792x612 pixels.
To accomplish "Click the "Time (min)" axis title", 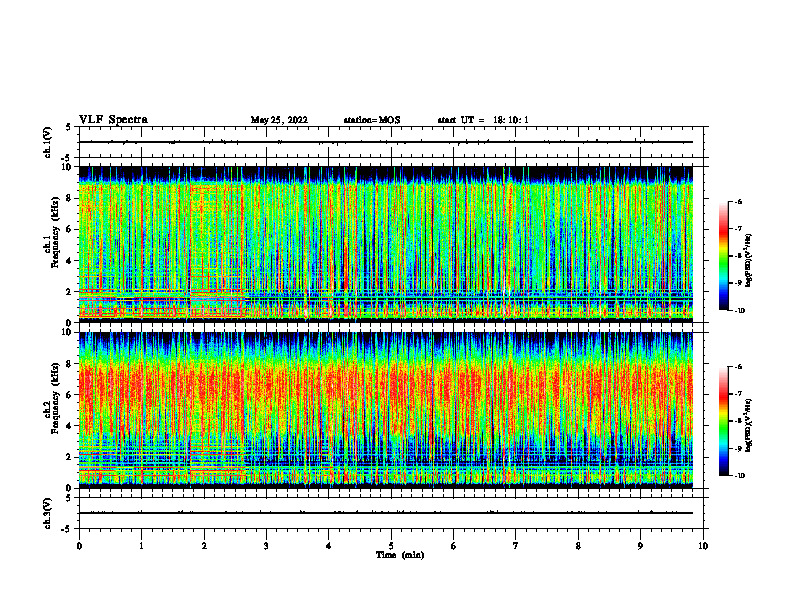I will [x=400, y=555].
